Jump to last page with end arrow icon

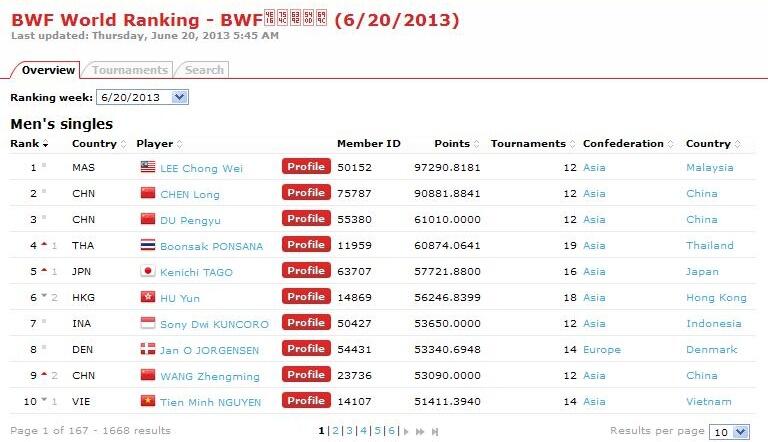[x=435, y=432]
